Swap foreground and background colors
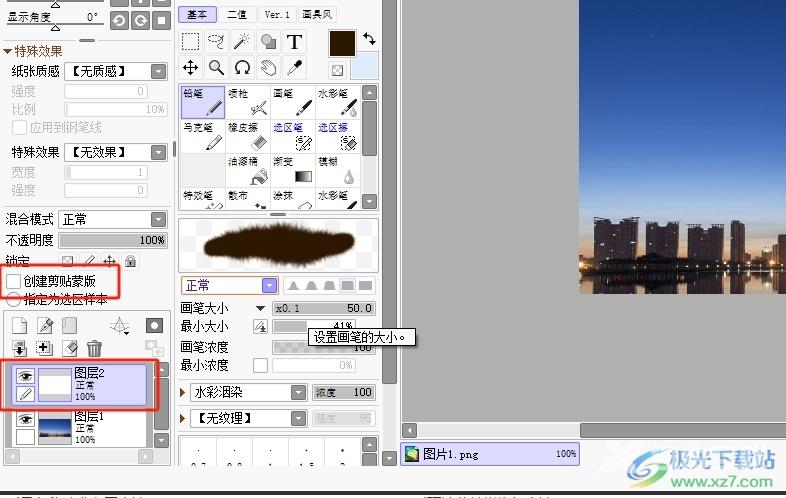 [x=369, y=38]
